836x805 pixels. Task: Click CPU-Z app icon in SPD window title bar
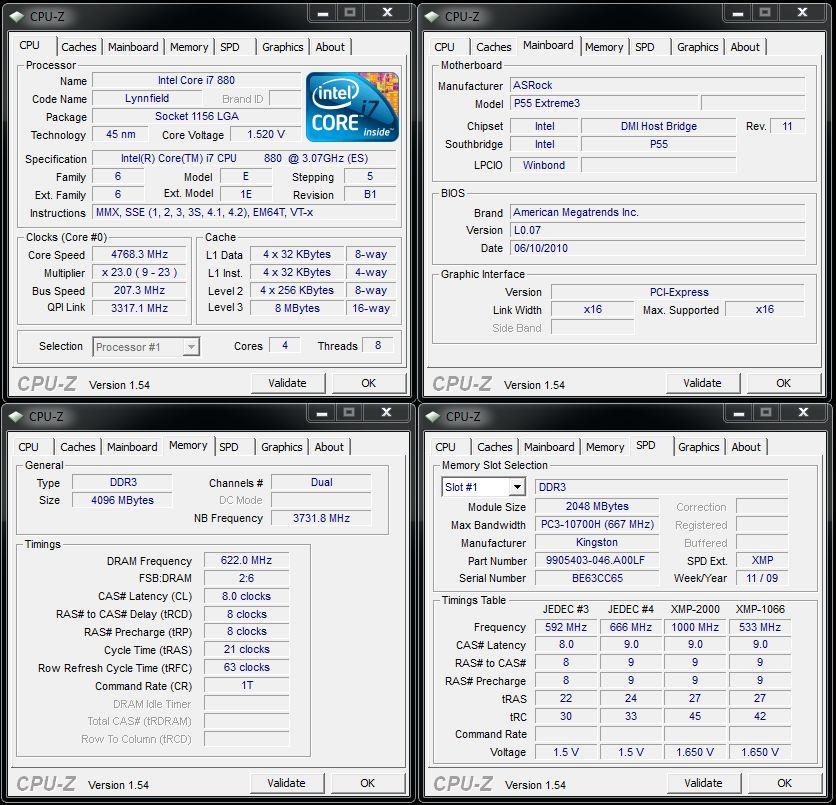click(x=433, y=416)
